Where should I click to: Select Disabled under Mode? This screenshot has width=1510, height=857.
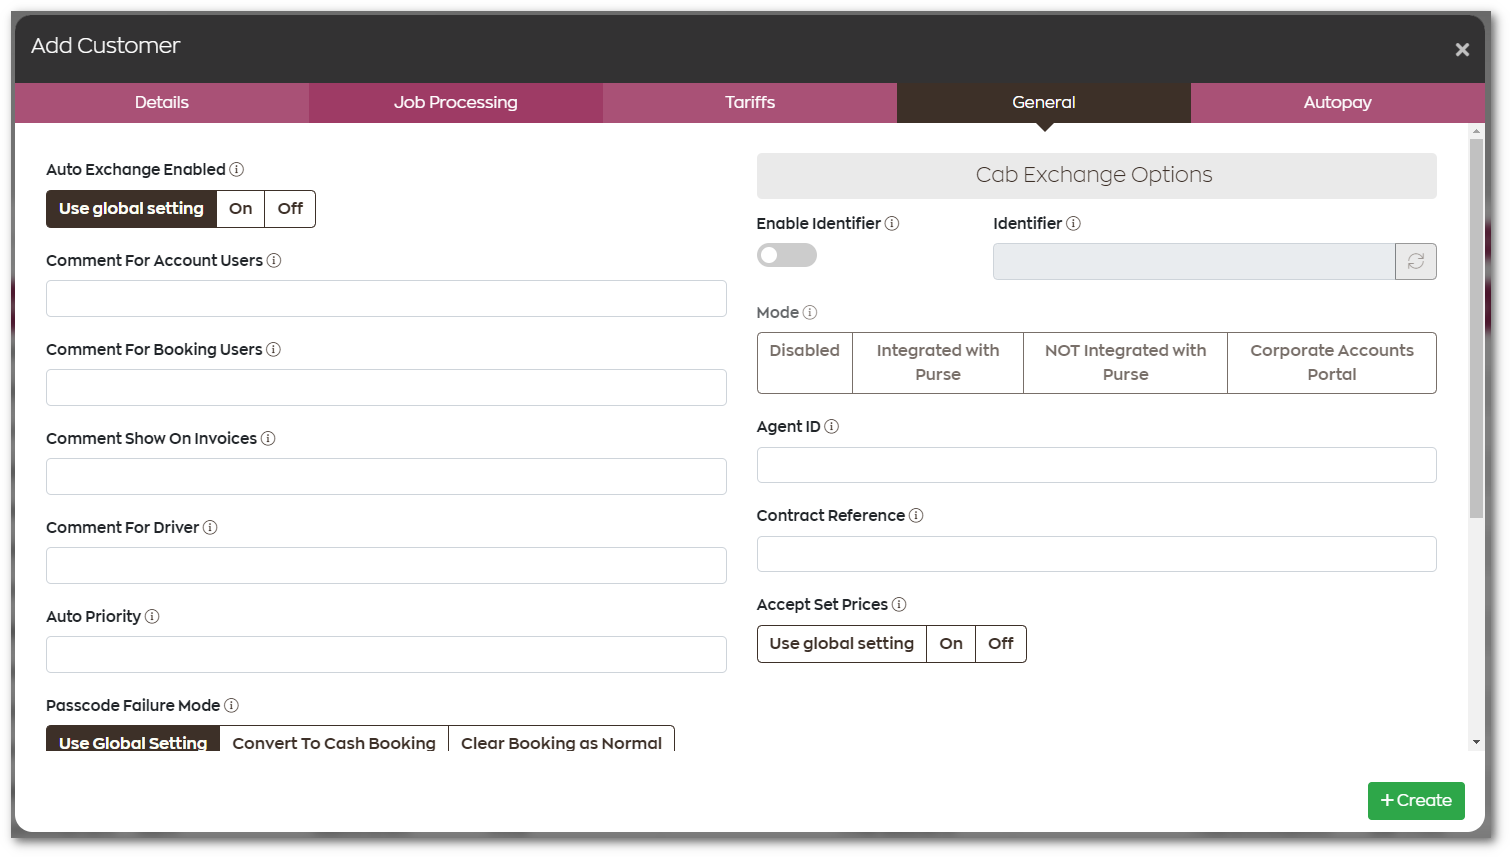pyautogui.click(x=804, y=362)
